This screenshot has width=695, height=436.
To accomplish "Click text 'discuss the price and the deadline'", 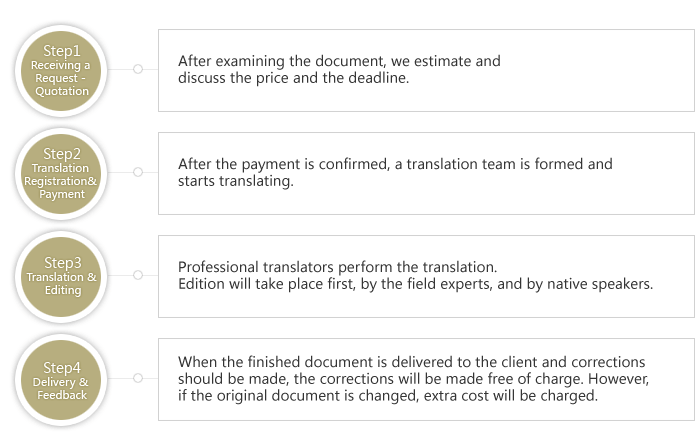I will click(x=292, y=78).
